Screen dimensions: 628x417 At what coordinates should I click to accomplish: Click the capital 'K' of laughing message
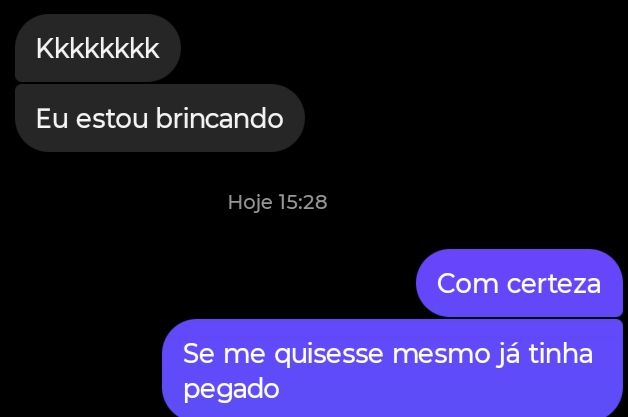pyautogui.click(x=47, y=48)
